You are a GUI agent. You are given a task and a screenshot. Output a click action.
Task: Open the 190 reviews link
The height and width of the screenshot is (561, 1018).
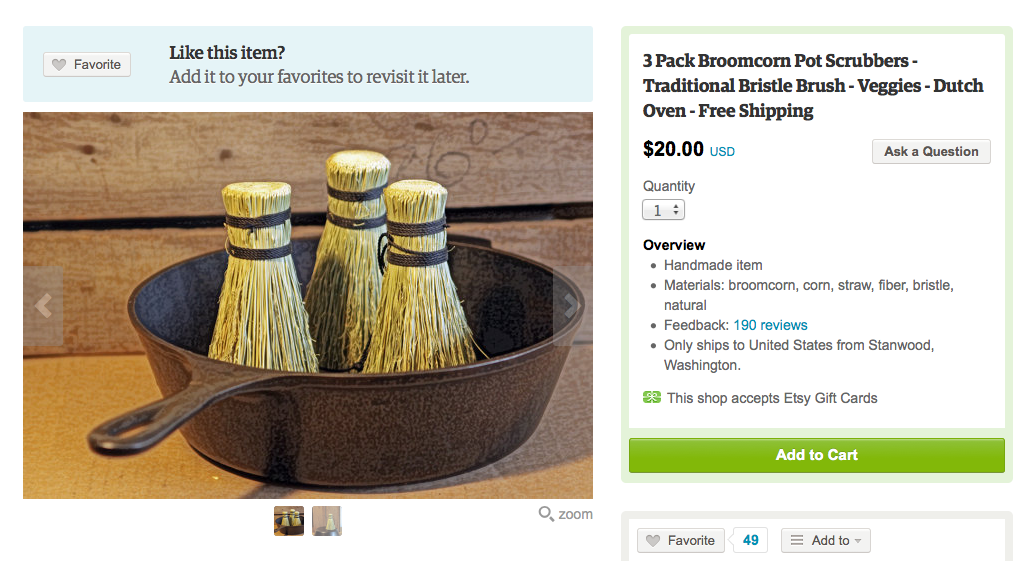coord(770,325)
